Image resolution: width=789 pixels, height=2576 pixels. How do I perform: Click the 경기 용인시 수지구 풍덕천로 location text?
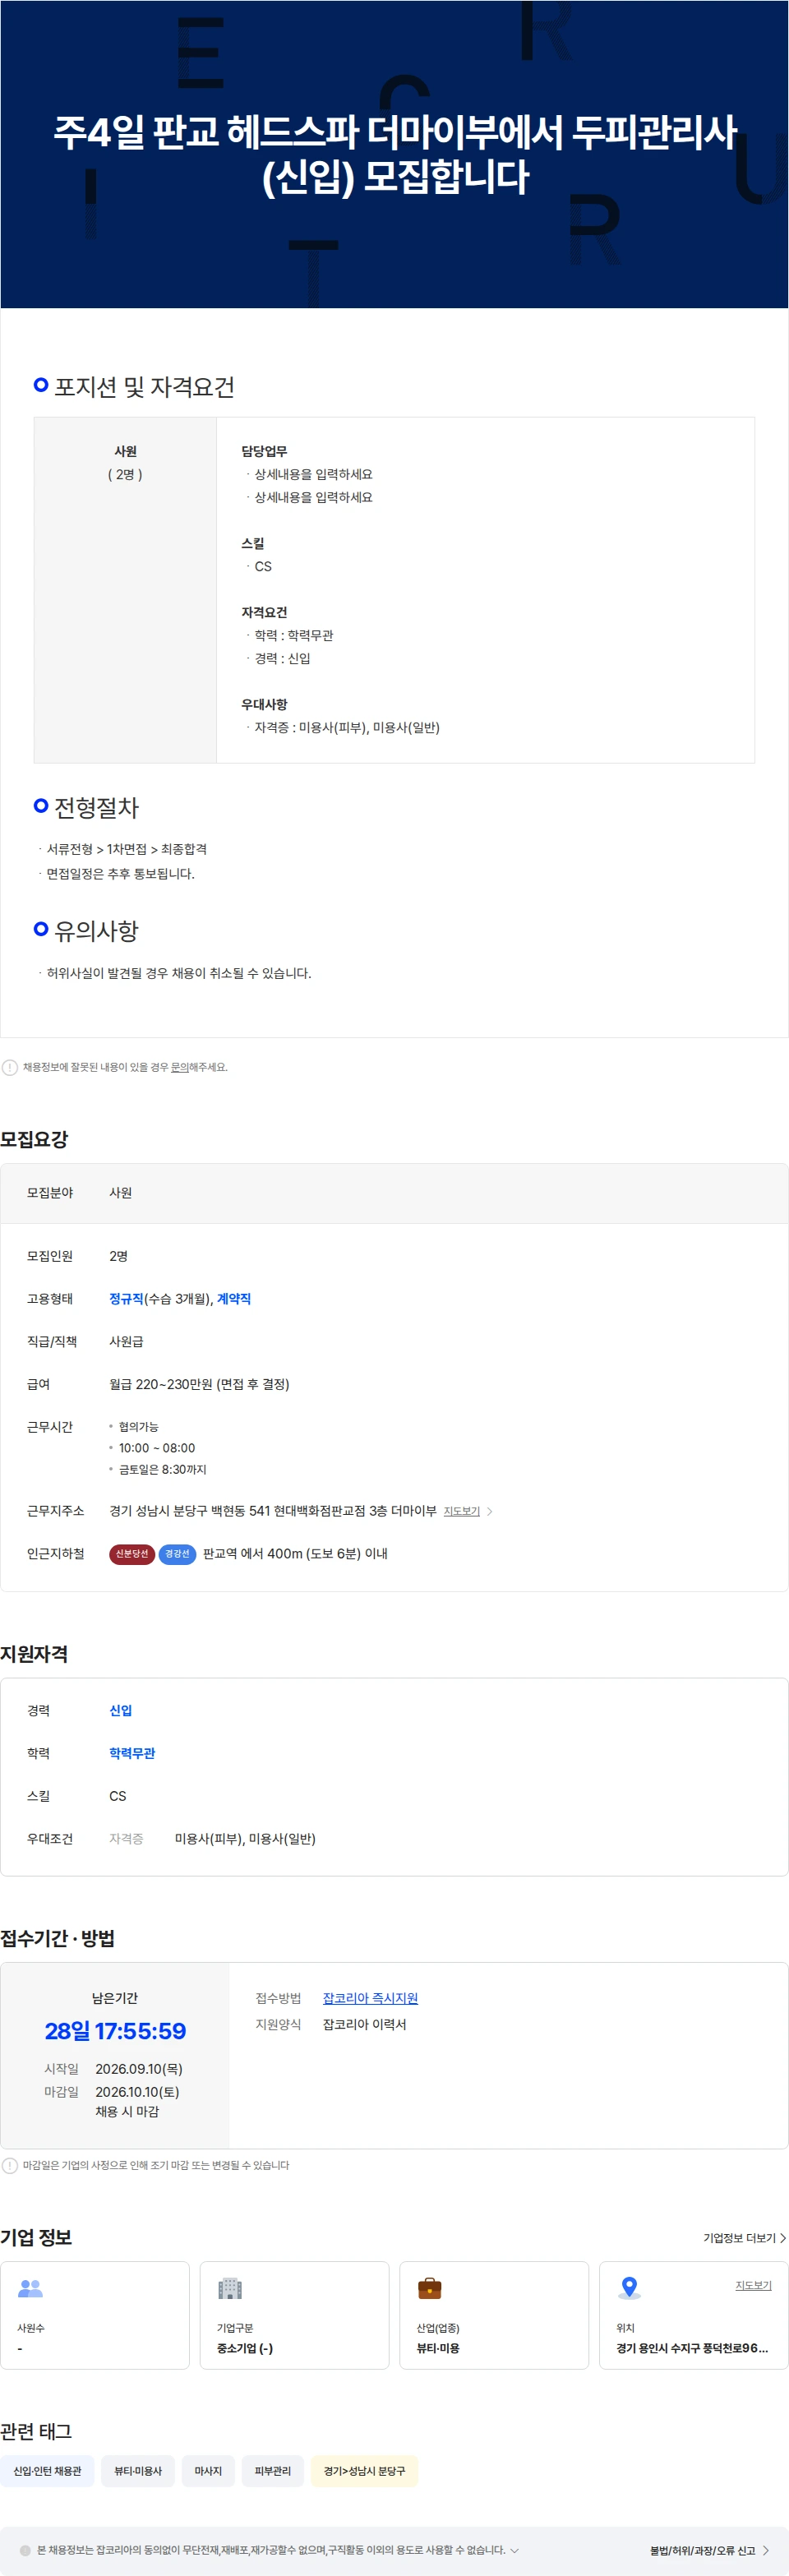pyautogui.click(x=692, y=2348)
